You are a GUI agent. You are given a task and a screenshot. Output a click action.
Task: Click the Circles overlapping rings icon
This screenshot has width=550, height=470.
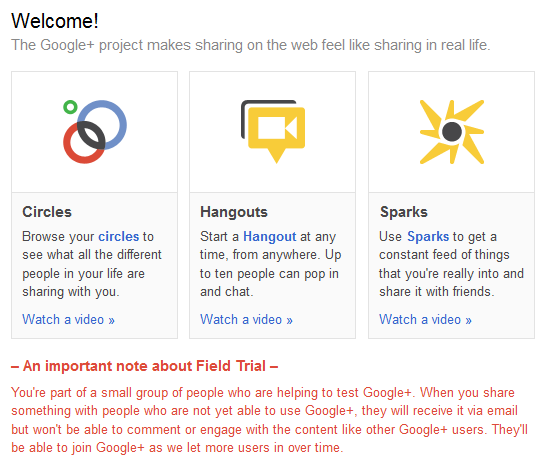pos(95,132)
